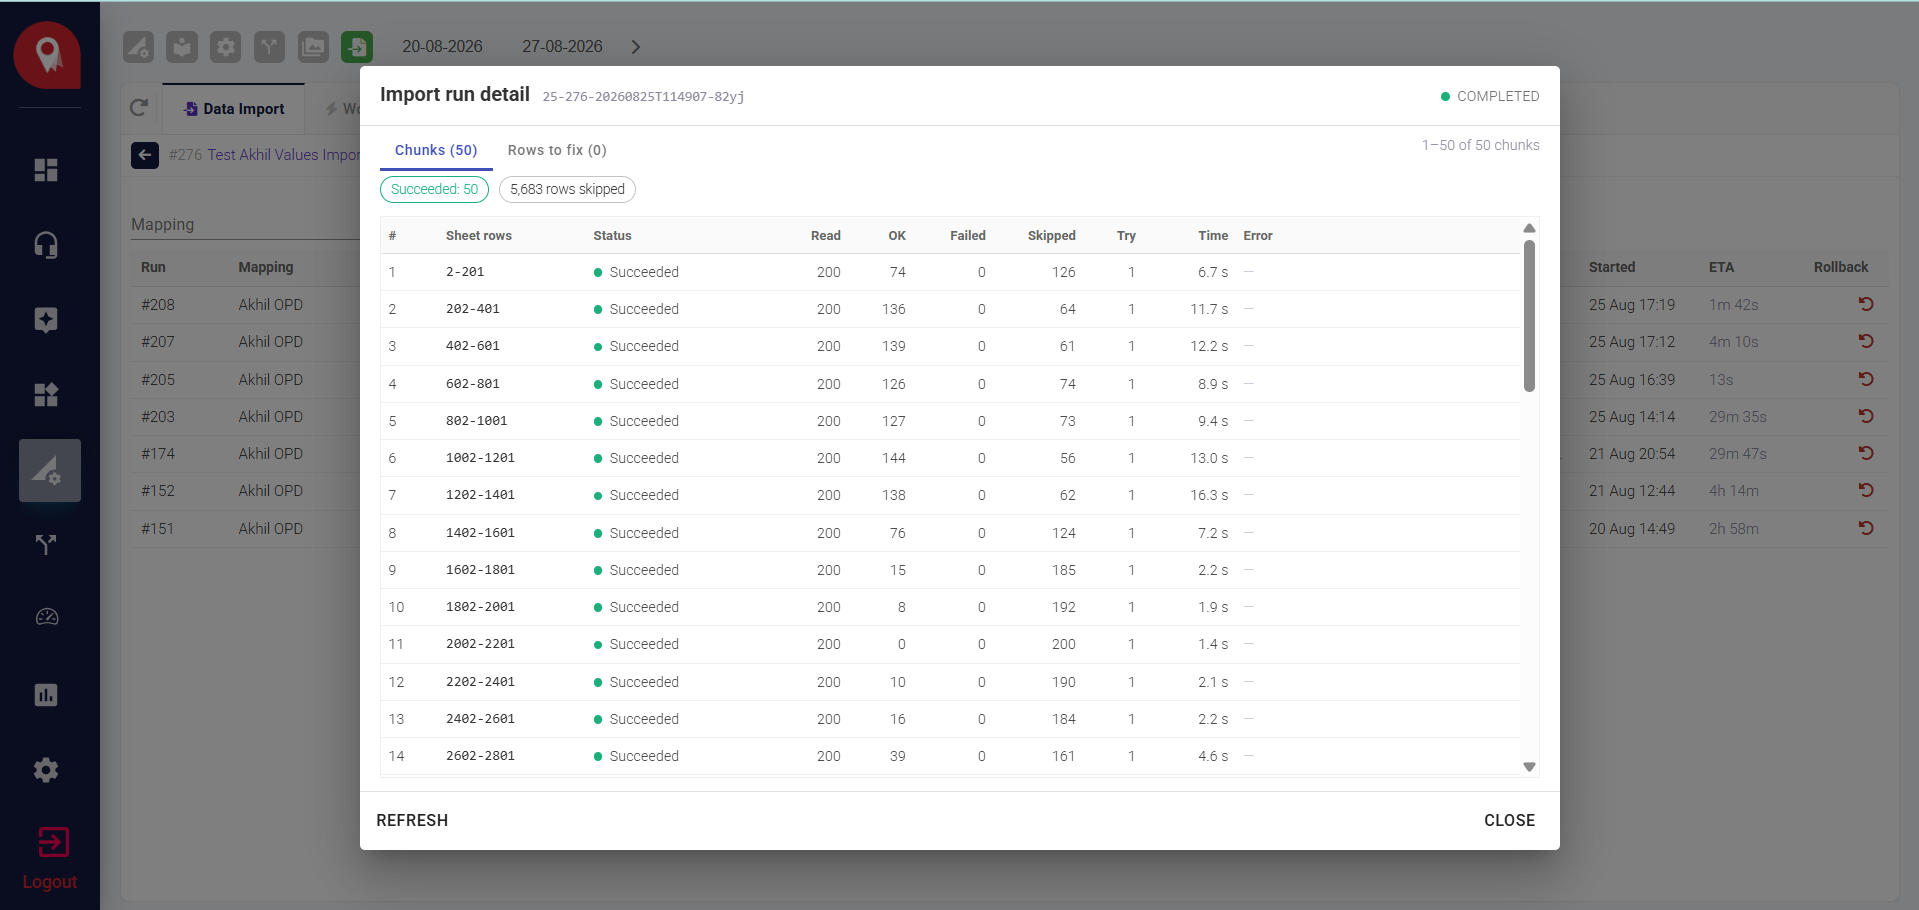
Task: Click the REFRESH button in the dialog
Action: pos(412,820)
